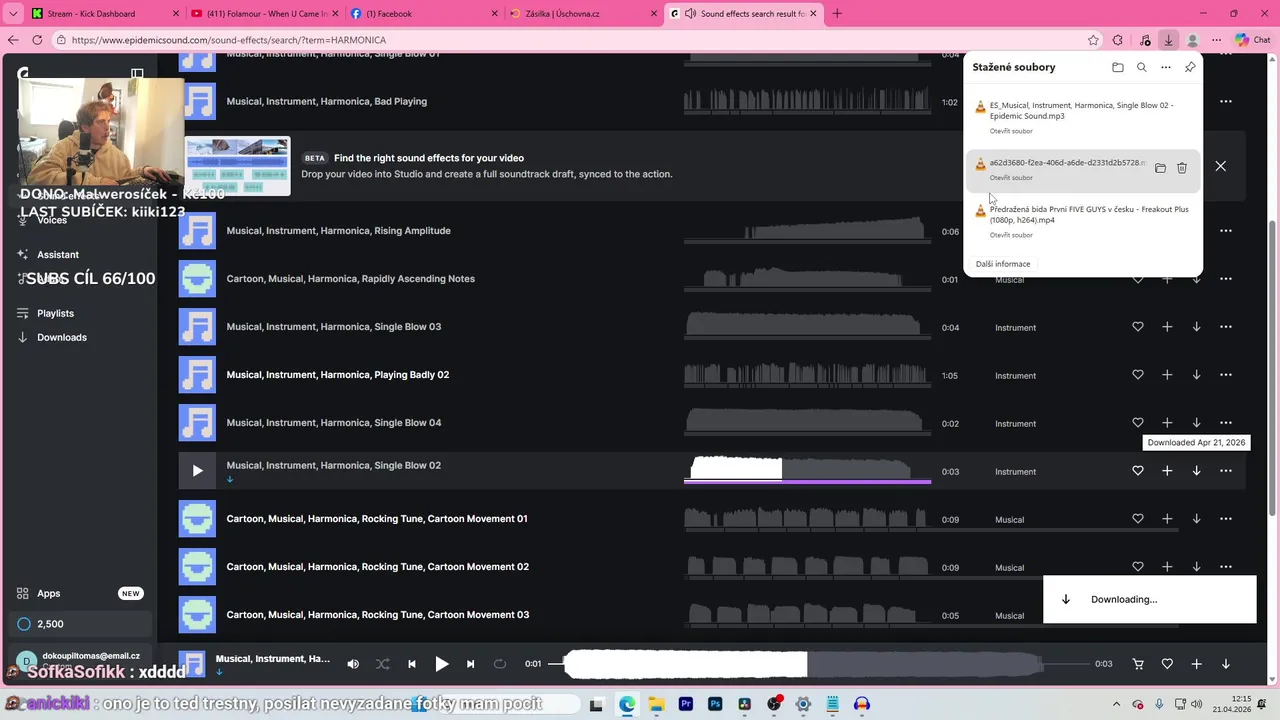The image size is (1280, 720).
Task: Add Single Blow 02 to a playlist
Action: pos(1167,471)
